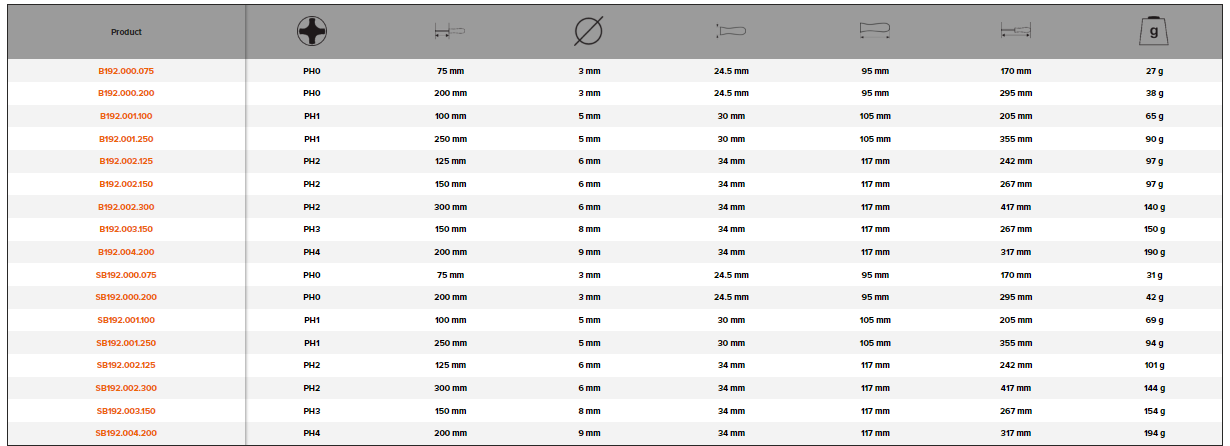Click the weight in grams header icon

pyautogui.click(x=1154, y=32)
